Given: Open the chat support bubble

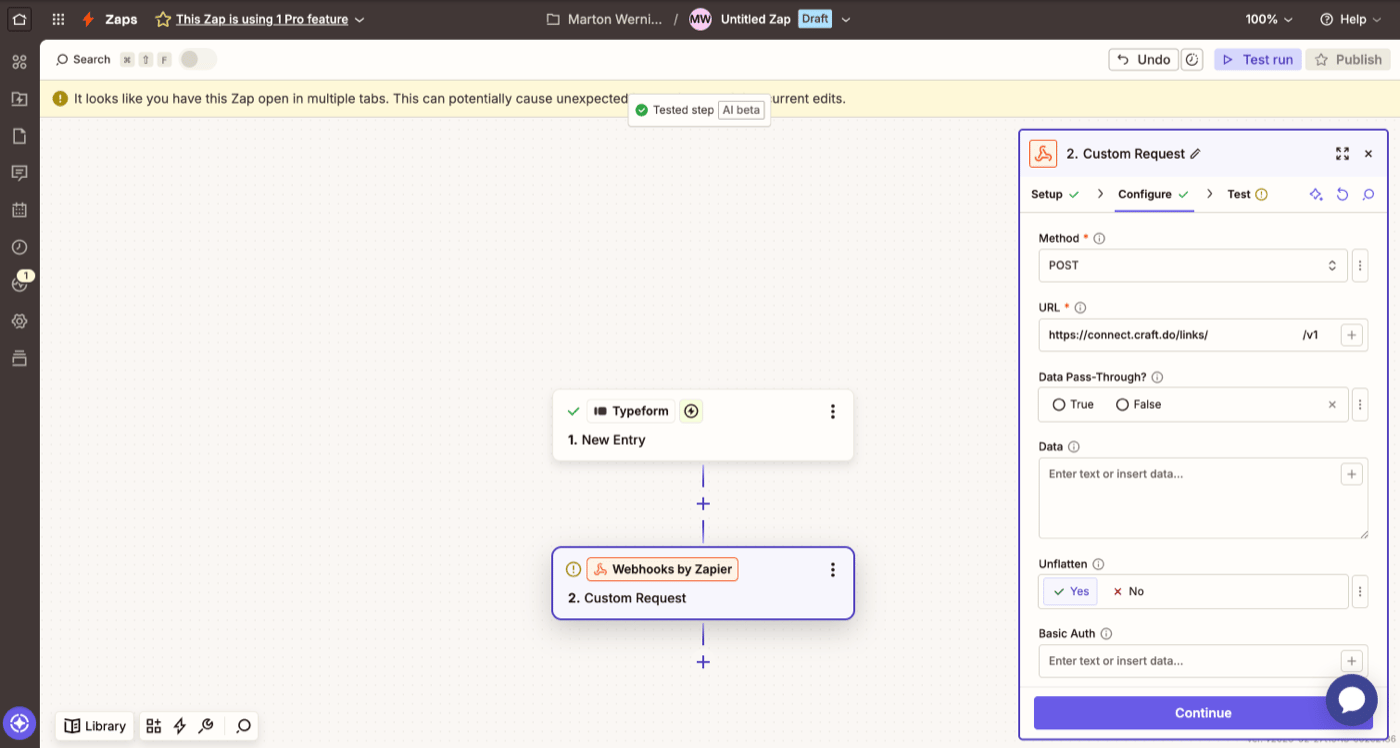Looking at the screenshot, I should (x=1351, y=700).
